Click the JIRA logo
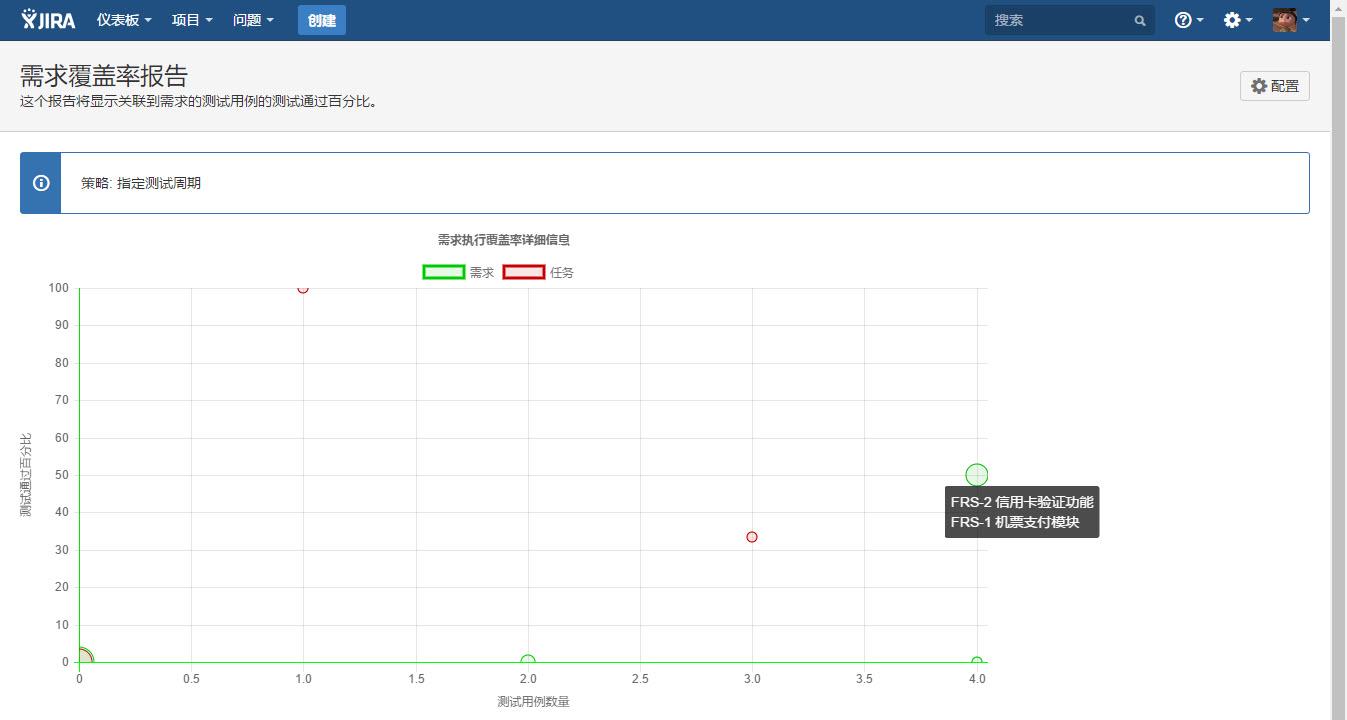 click(x=49, y=19)
